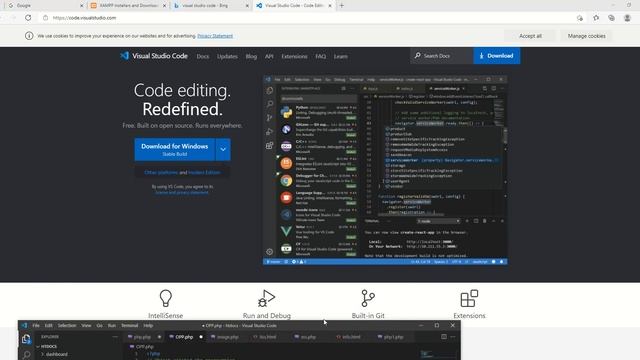Open the Go menu in the VS Code window
The width and height of the screenshot is (640, 360).
[100, 326]
